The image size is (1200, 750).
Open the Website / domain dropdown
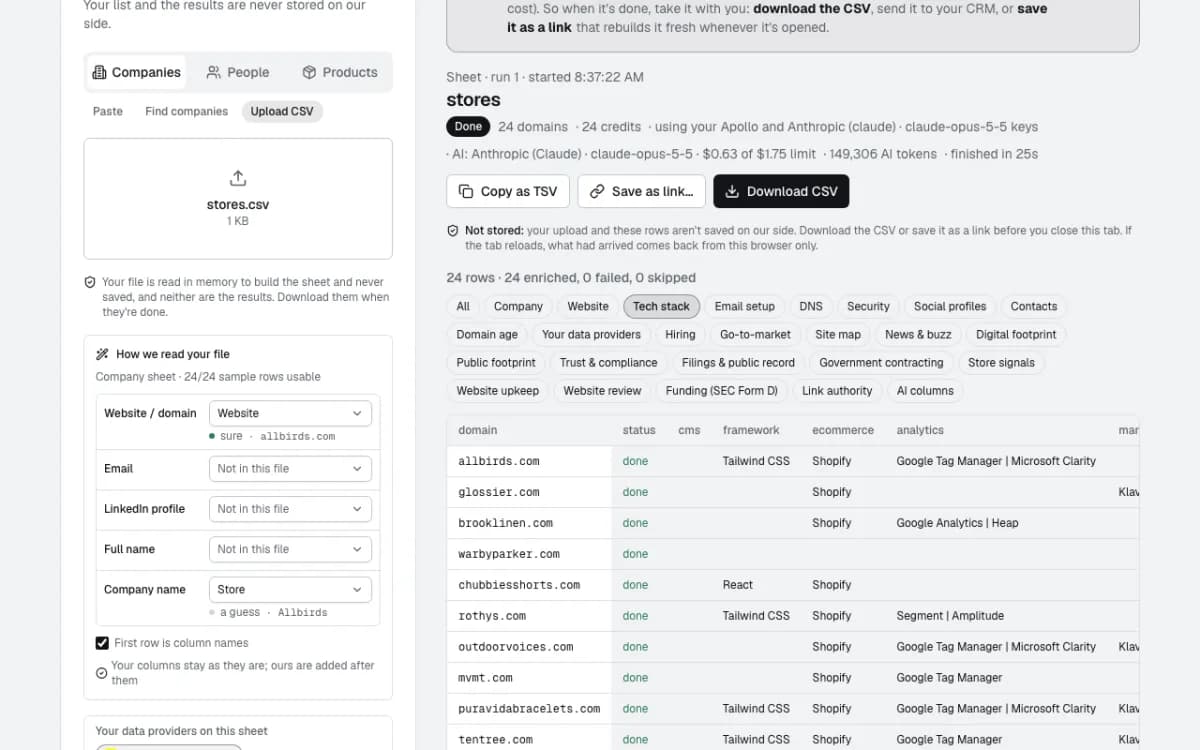coord(290,413)
